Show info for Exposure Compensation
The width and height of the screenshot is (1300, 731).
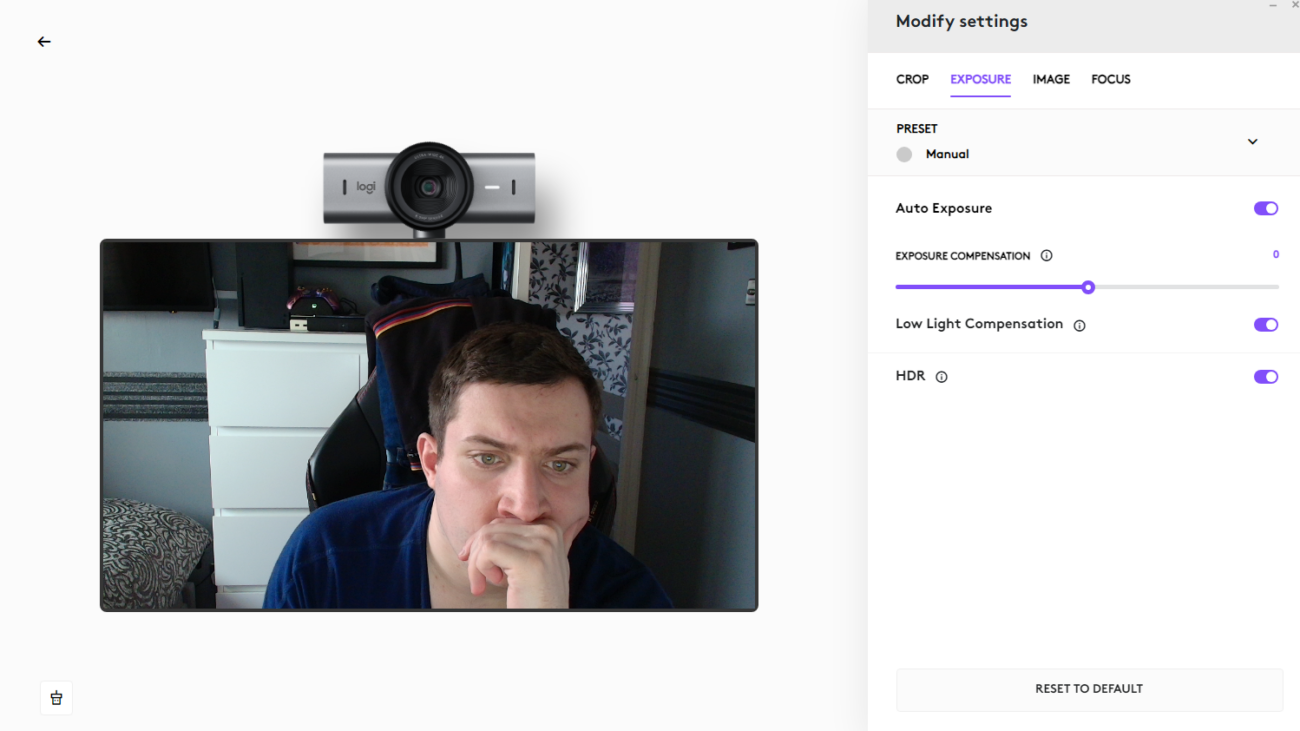coord(1046,256)
